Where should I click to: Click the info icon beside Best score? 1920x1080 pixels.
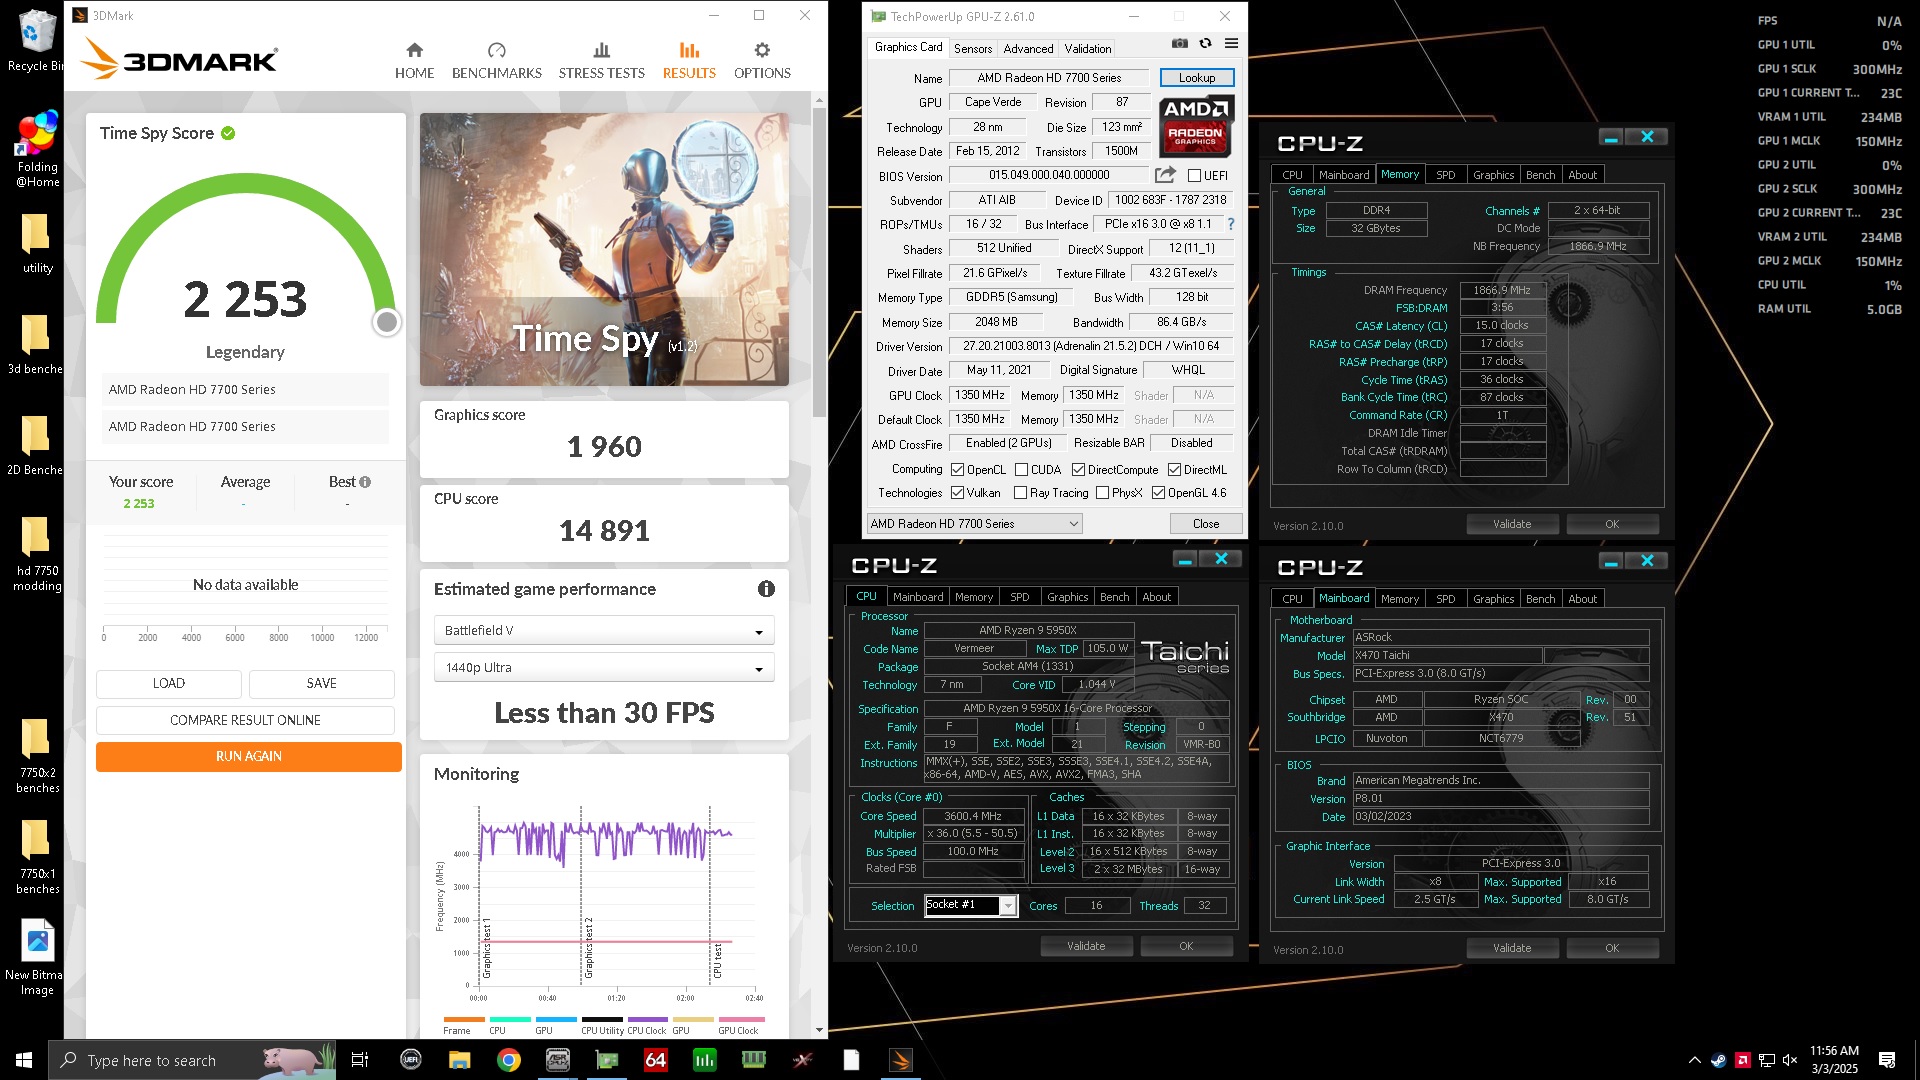pos(365,482)
